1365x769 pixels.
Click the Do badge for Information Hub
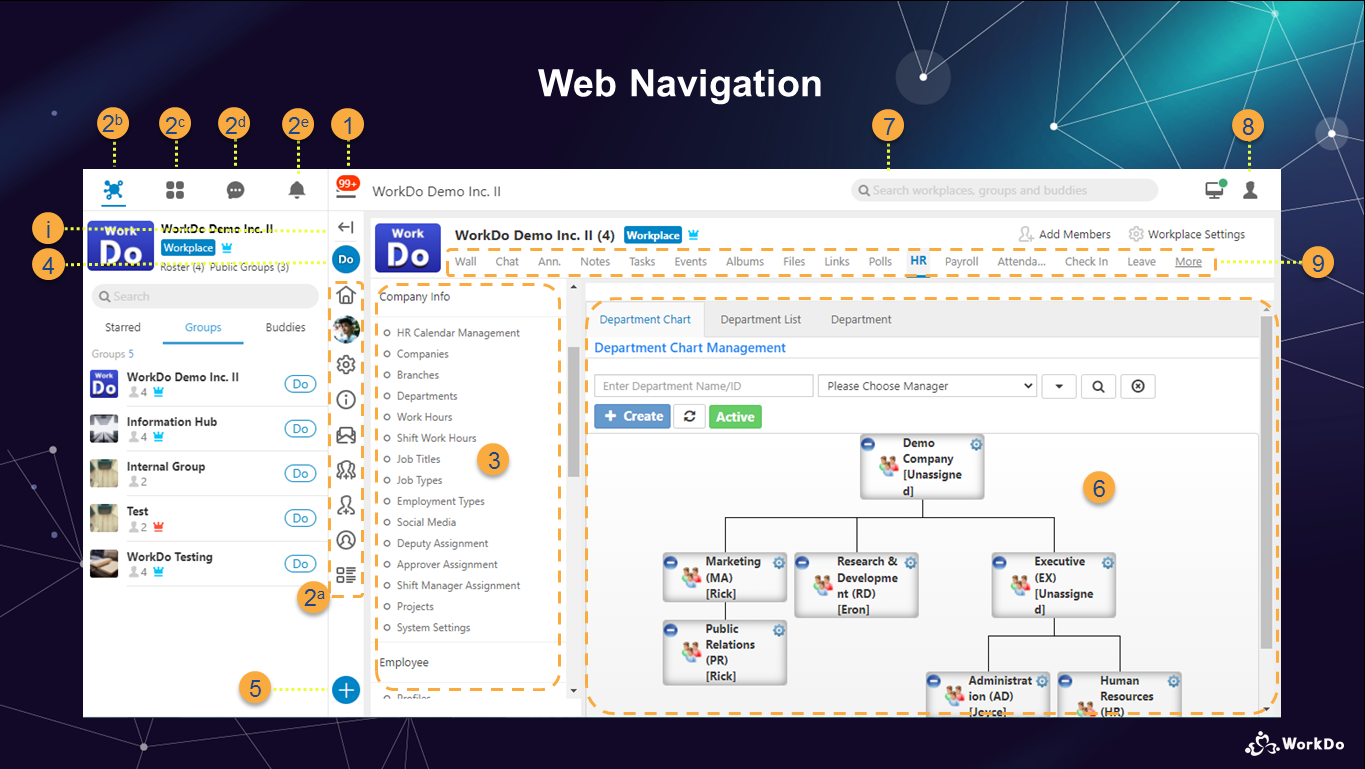(300, 429)
